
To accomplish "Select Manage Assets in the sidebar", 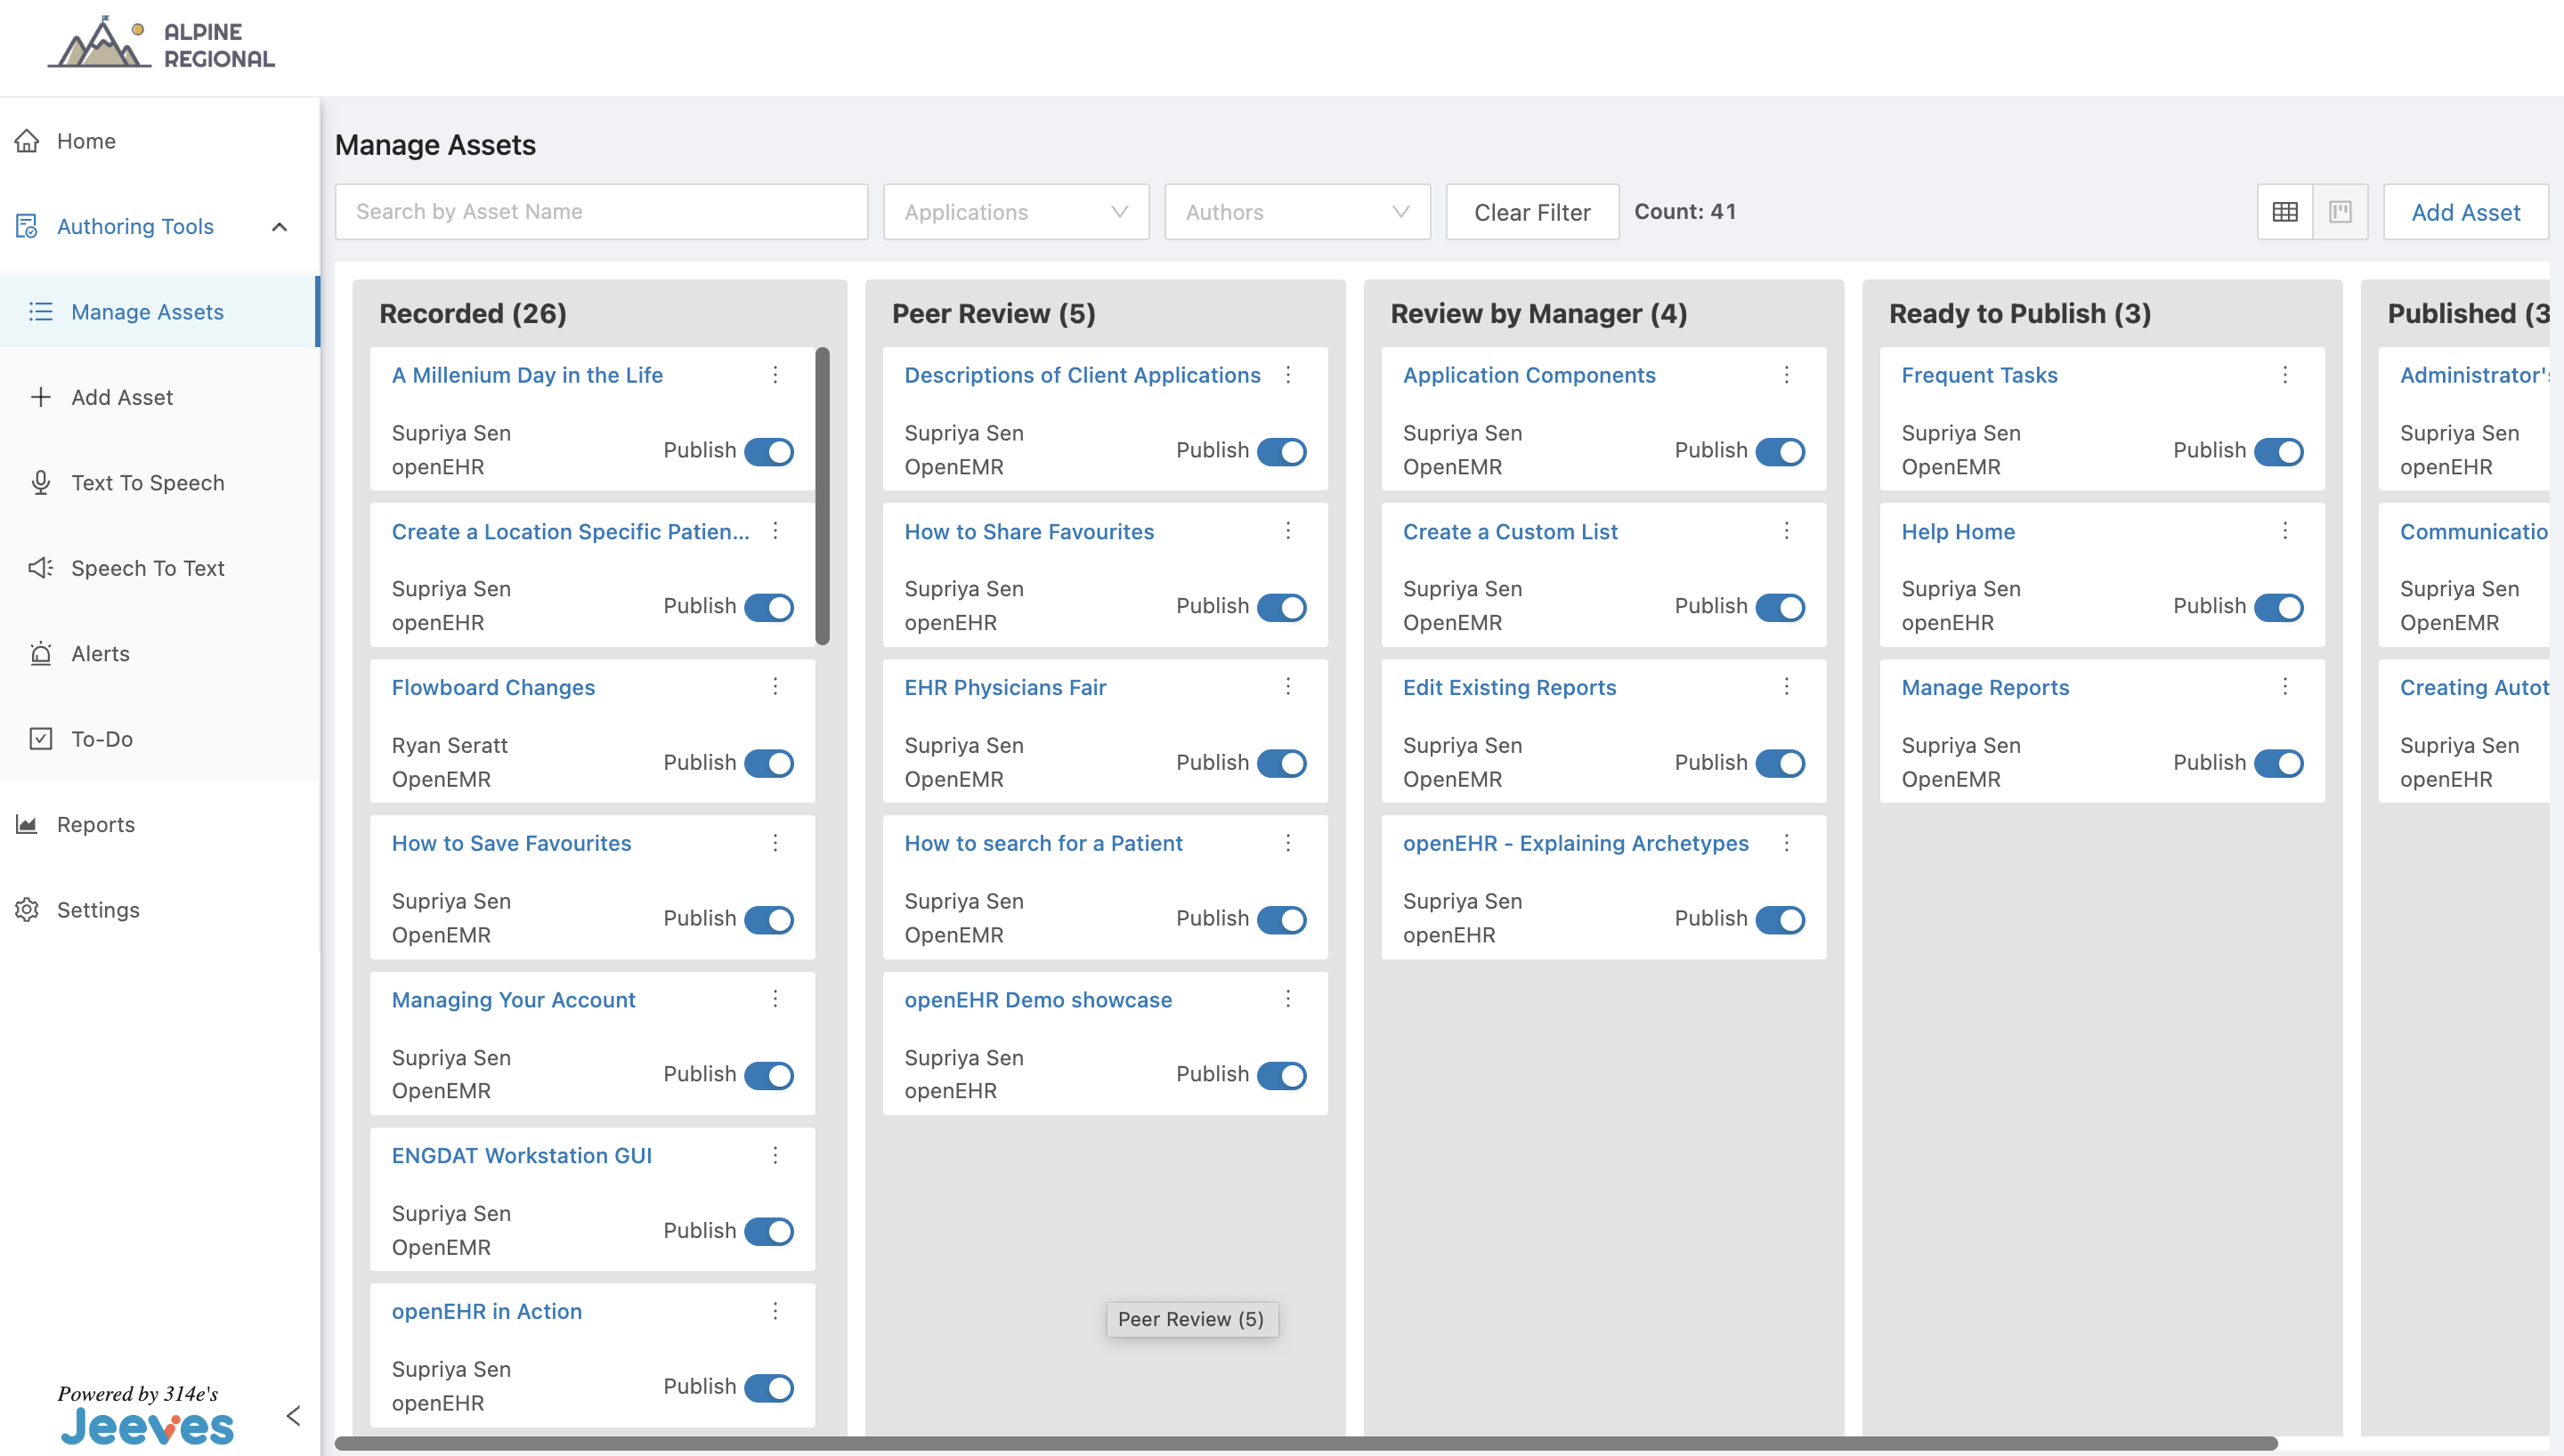I will [147, 311].
